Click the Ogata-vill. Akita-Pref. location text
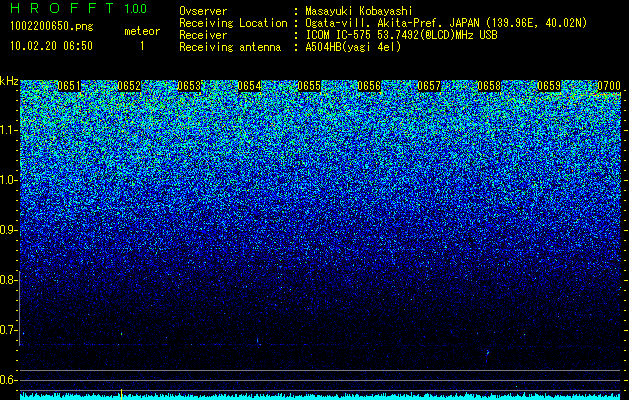The height and width of the screenshot is (400, 629). 446,23
